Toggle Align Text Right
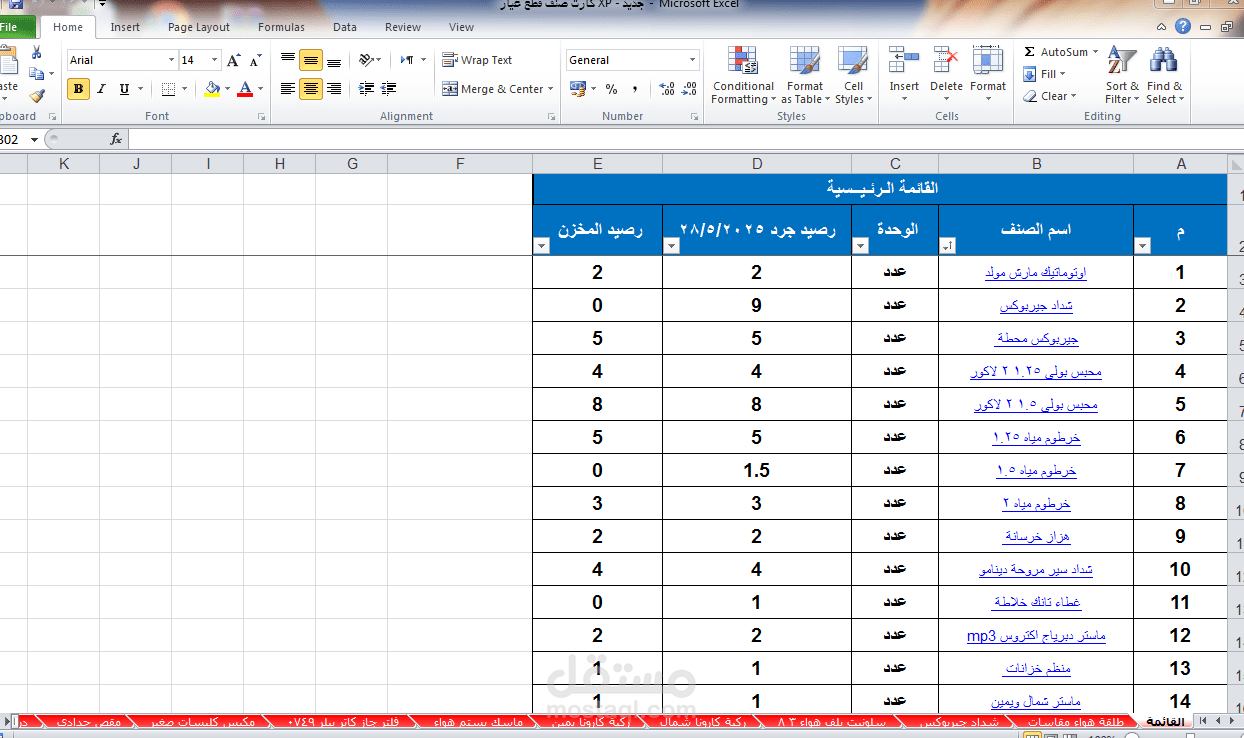The height and width of the screenshot is (738, 1244). coord(334,89)
